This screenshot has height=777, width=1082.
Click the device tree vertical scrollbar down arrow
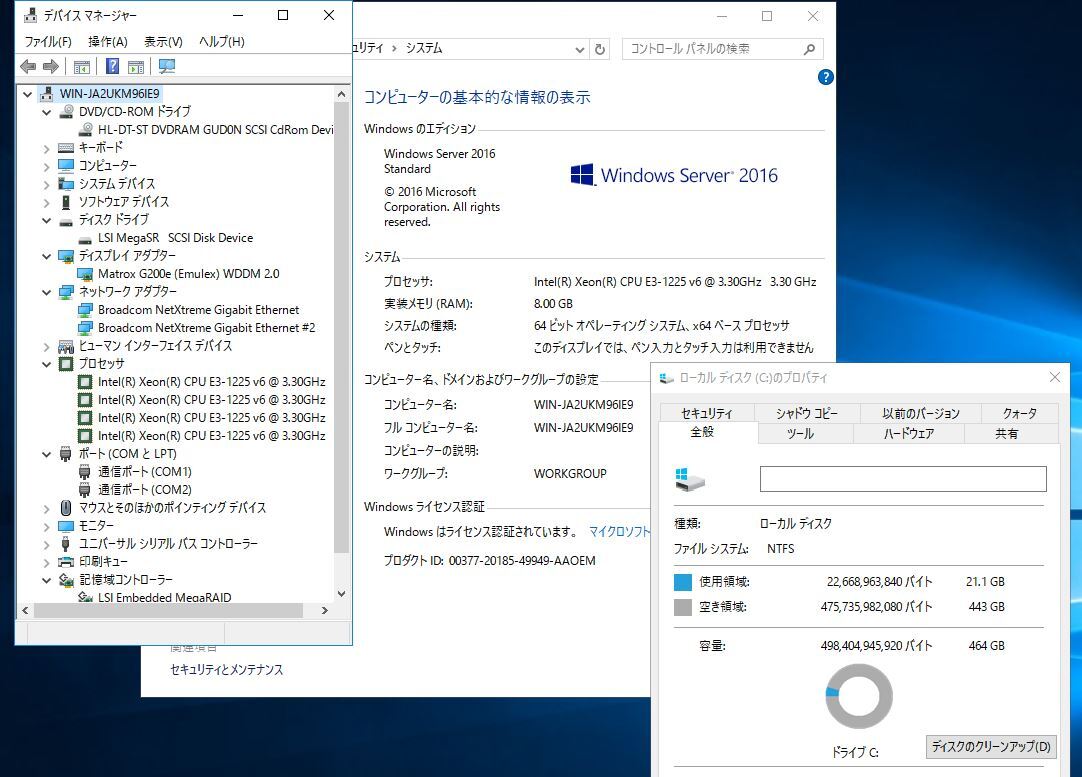point(342,593)
